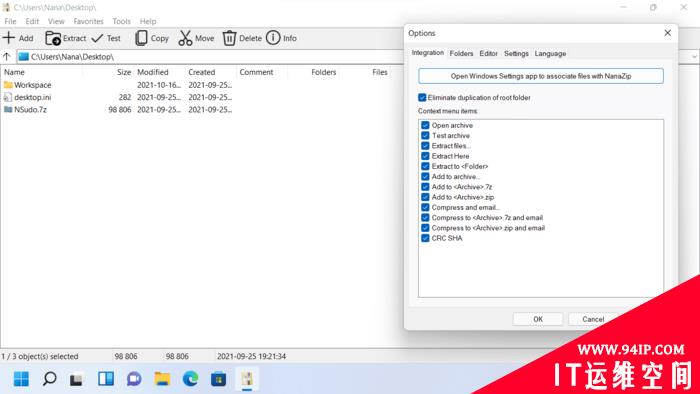This screenshot has height=394, width=700.
Task: Sort by Files column header
Action: coord(380,72)
